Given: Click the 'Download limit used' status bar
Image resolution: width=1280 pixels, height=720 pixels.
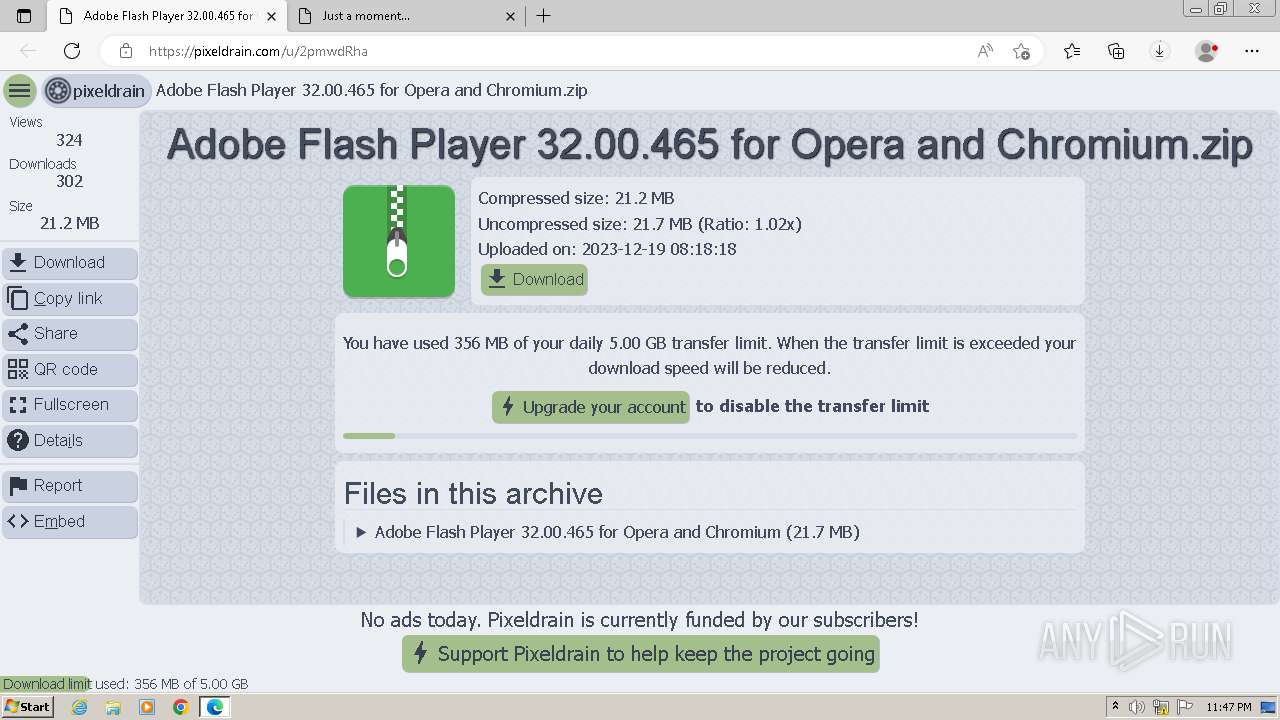Looking at the screenshot, I should (x=125, y=684).
